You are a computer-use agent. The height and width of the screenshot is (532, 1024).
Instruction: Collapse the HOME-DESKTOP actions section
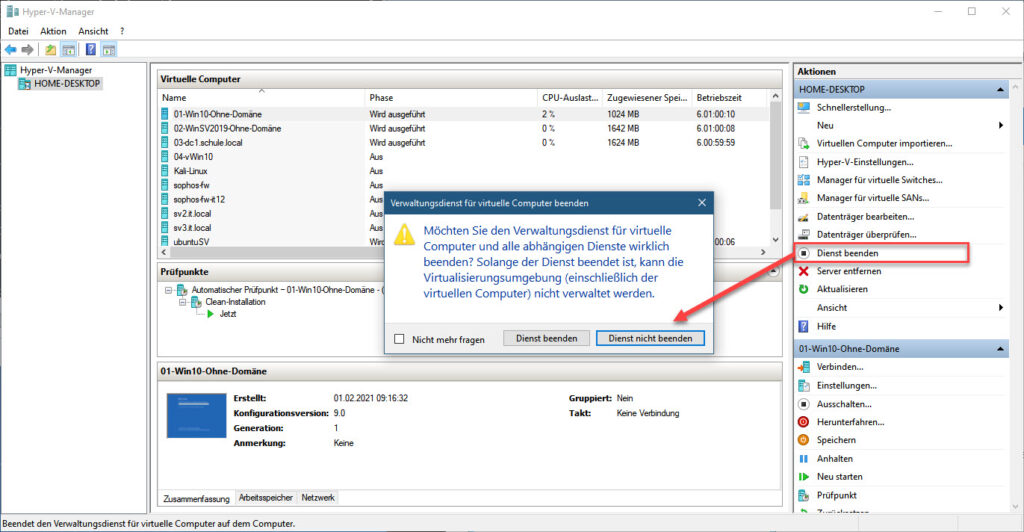pyautogui.click(x=1000, y=89)
